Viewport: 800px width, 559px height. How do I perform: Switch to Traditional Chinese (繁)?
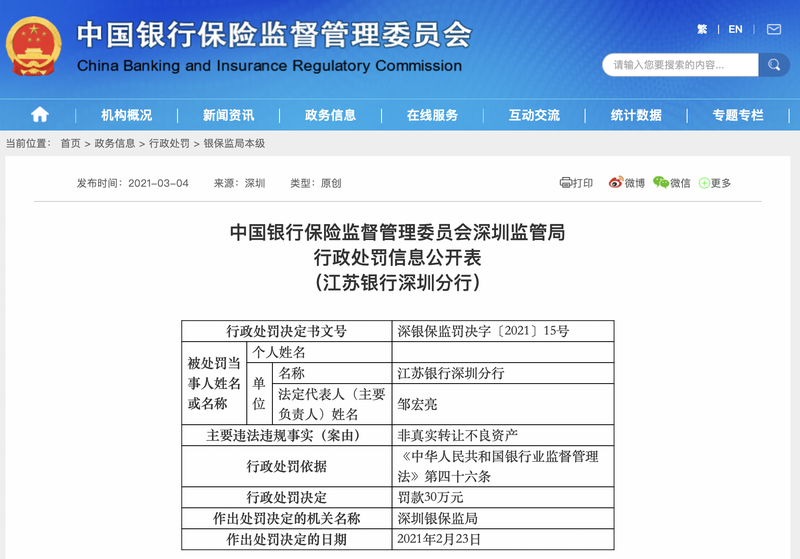click(x=702, y=29)
